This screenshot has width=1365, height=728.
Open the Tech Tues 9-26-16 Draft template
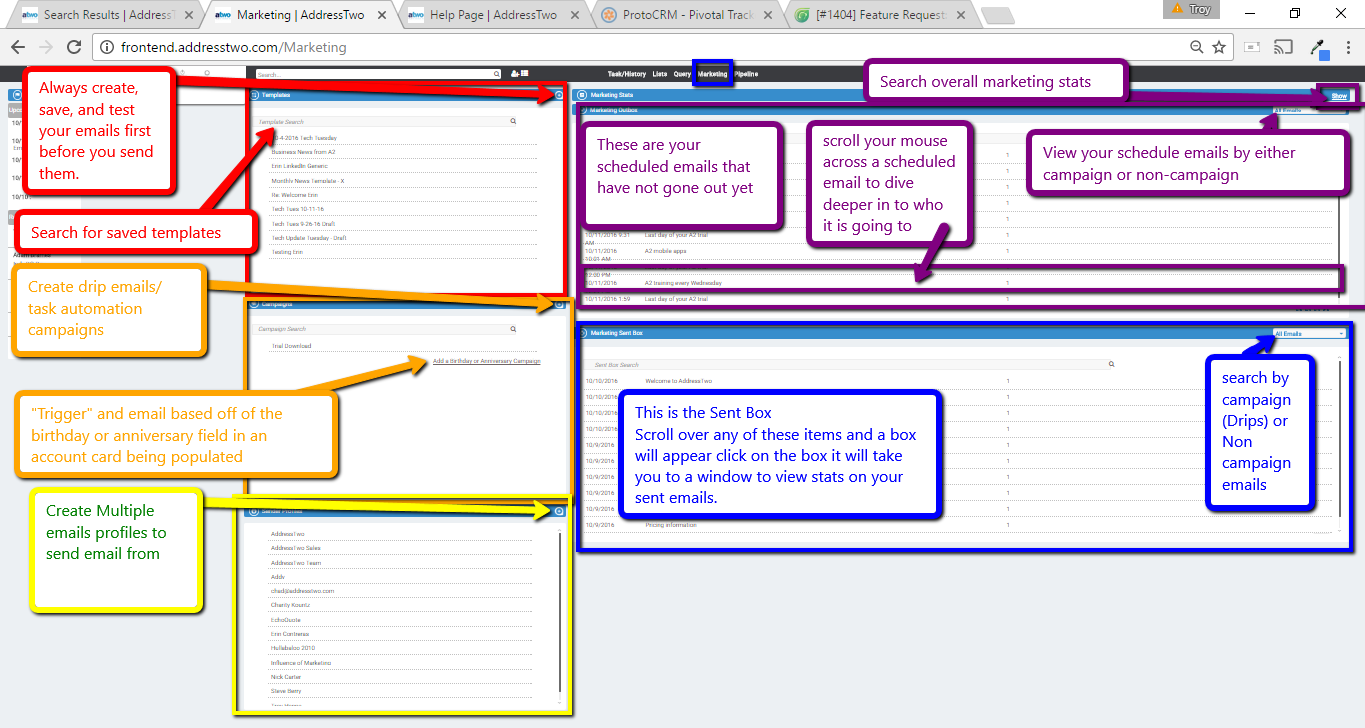point(304,224)
